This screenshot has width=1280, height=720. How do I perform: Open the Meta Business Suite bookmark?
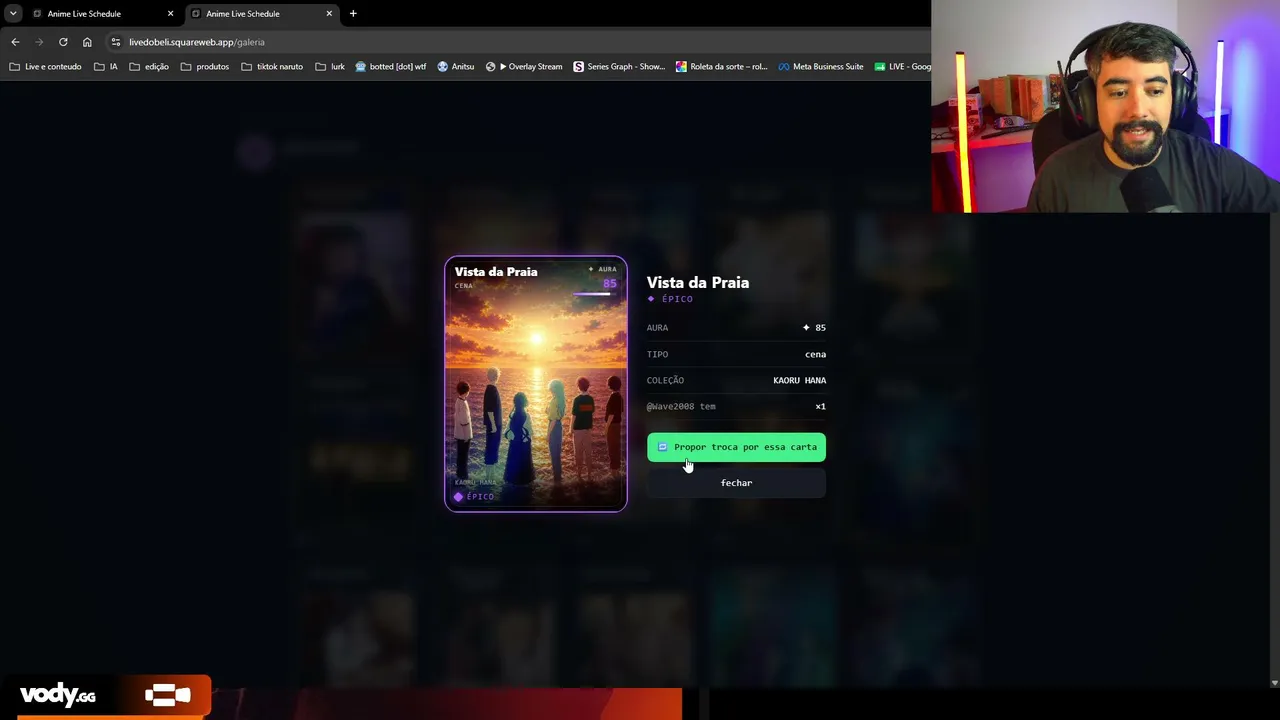point(821,67)
